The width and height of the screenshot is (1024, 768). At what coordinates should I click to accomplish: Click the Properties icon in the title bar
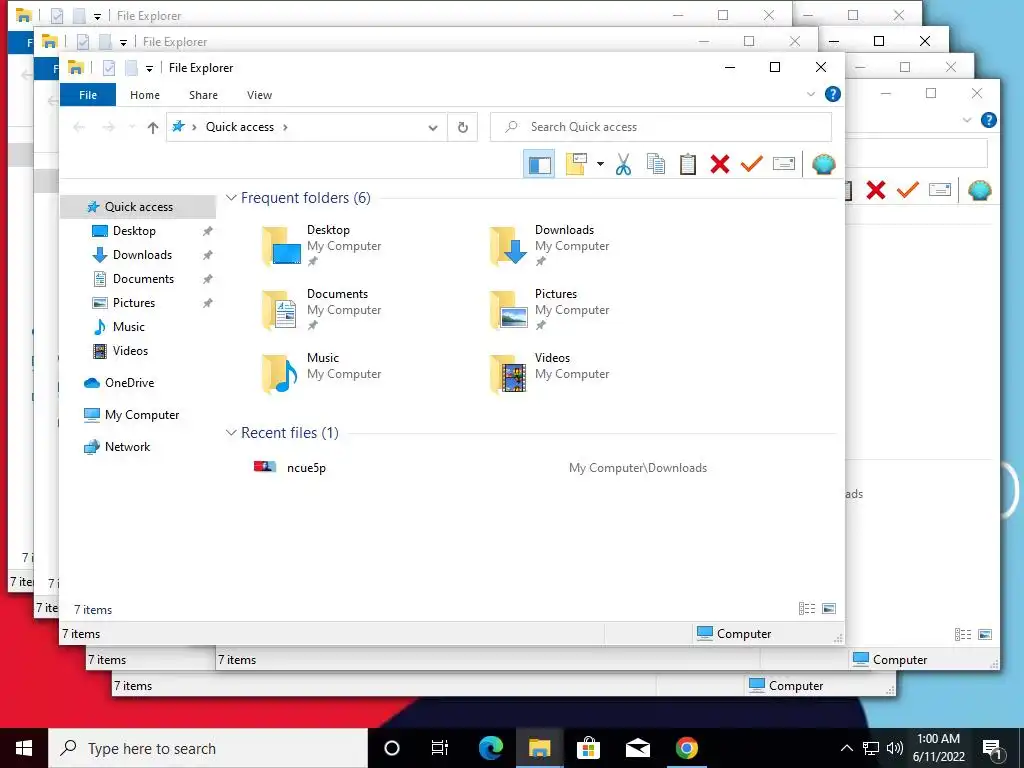109,67
